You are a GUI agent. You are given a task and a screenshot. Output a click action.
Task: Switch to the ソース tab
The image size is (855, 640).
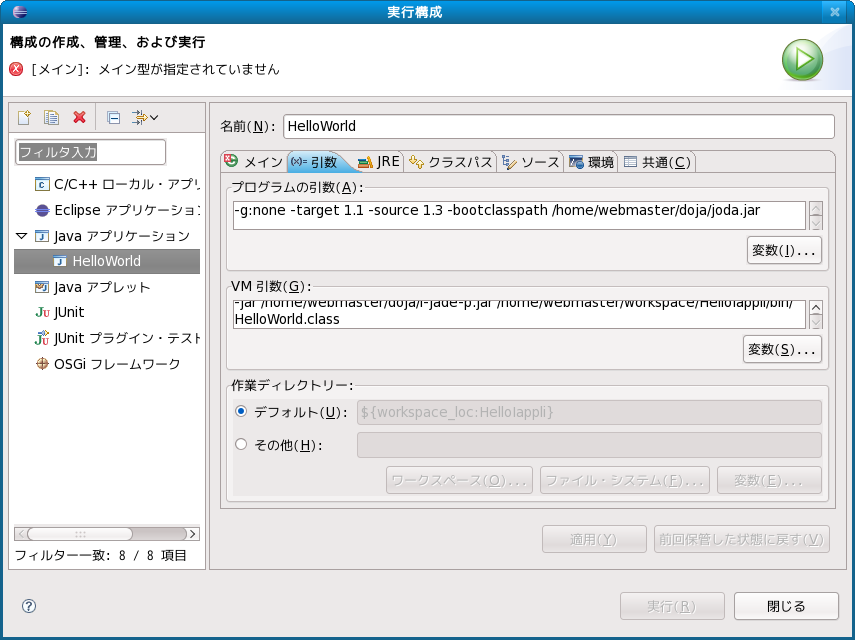coord(530,162)
